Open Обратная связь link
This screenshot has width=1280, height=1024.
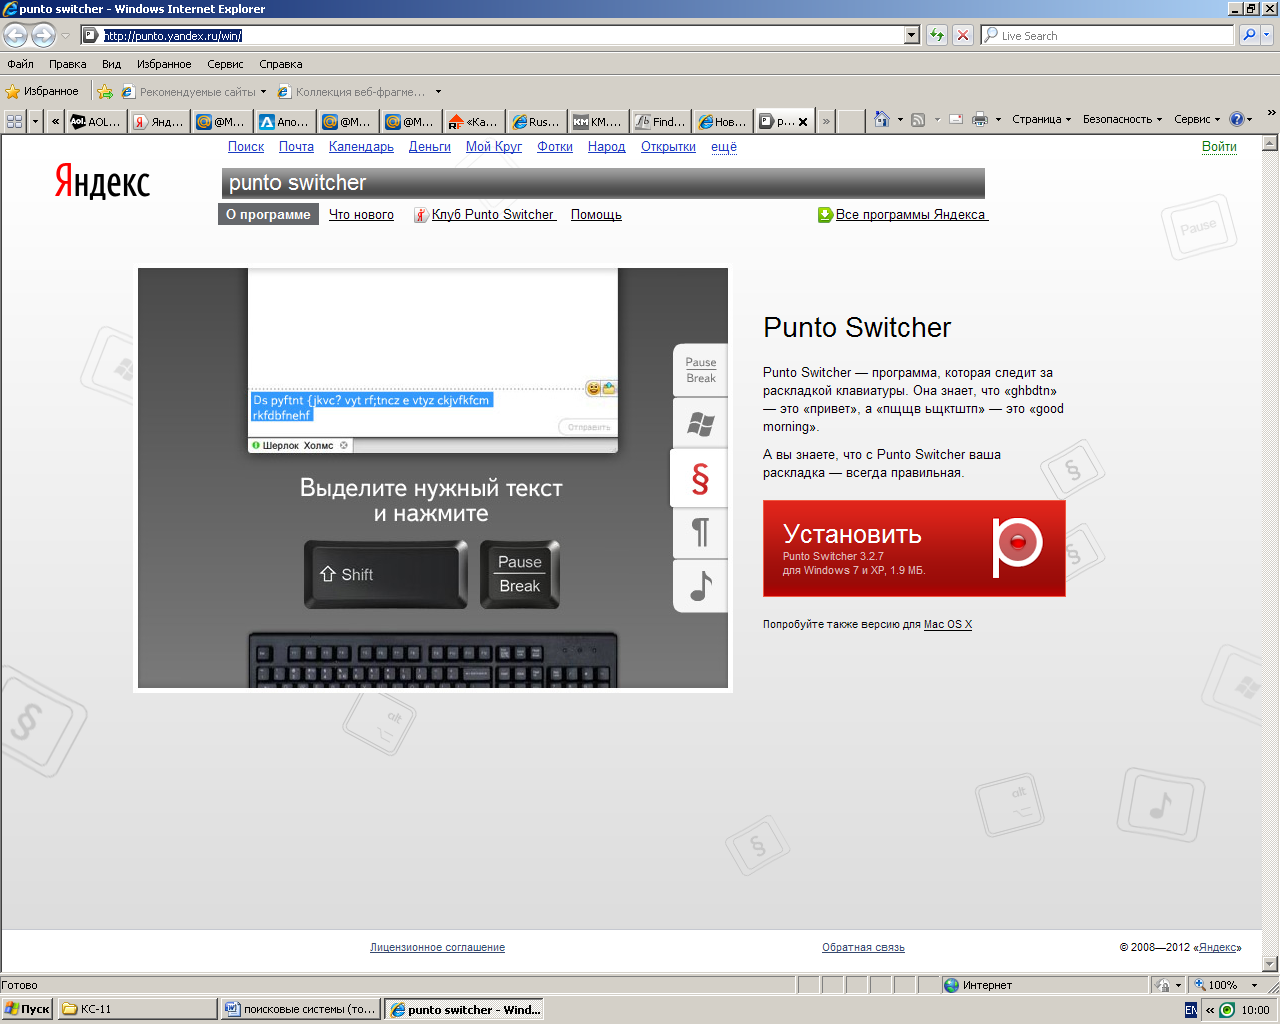pos(863,947)
